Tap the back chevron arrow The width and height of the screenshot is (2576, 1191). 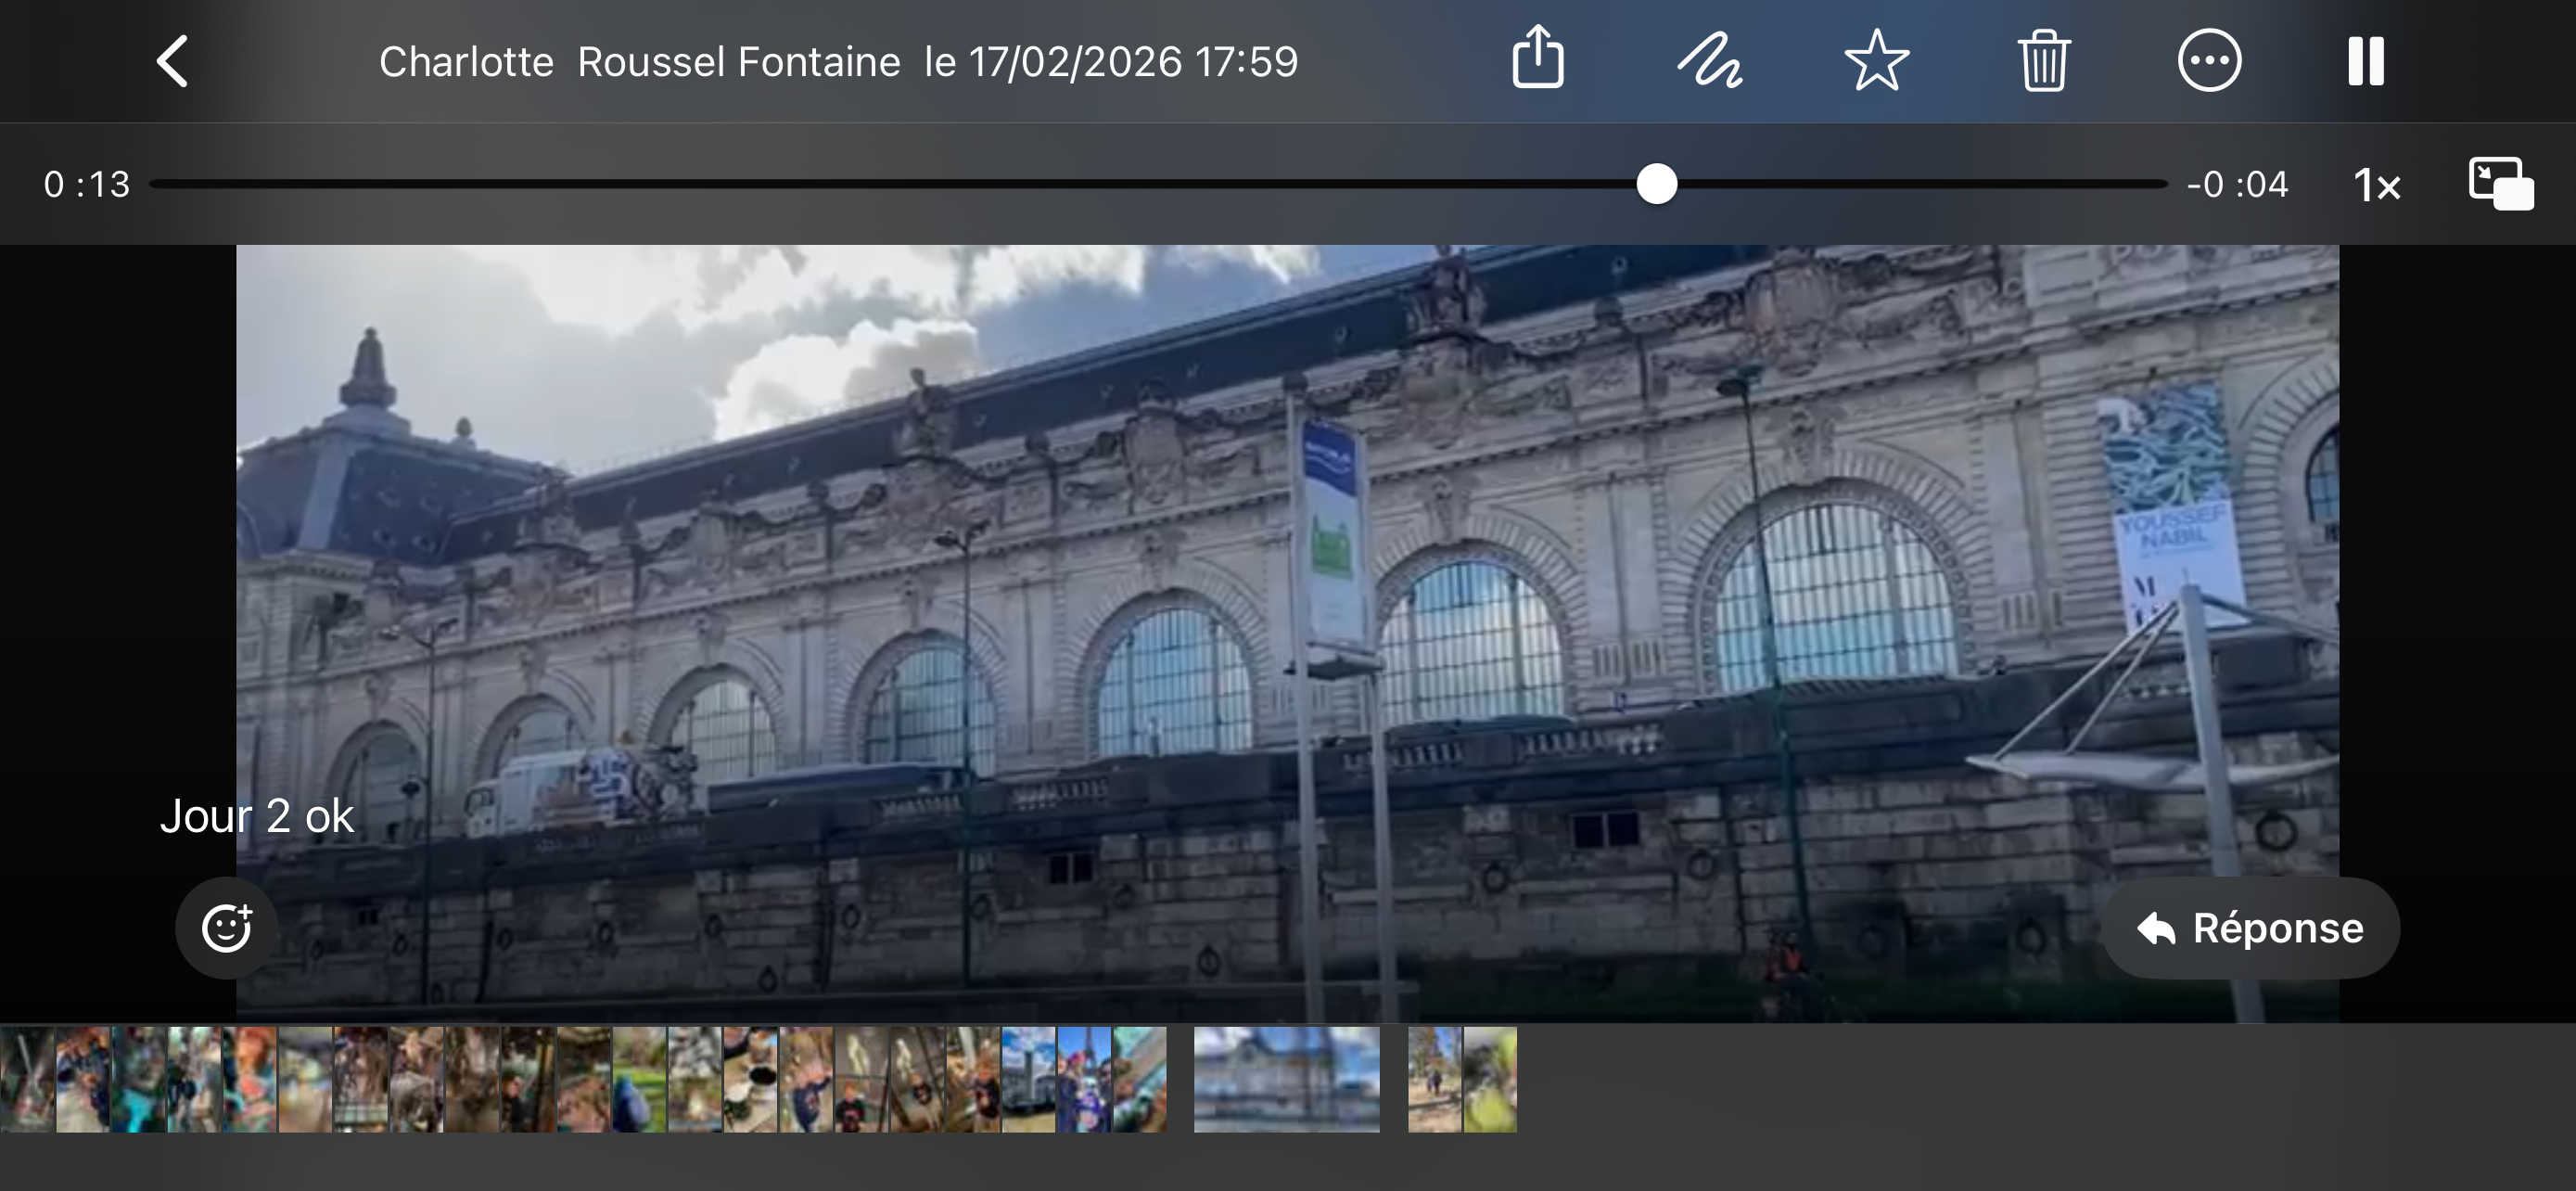point(173,62)
